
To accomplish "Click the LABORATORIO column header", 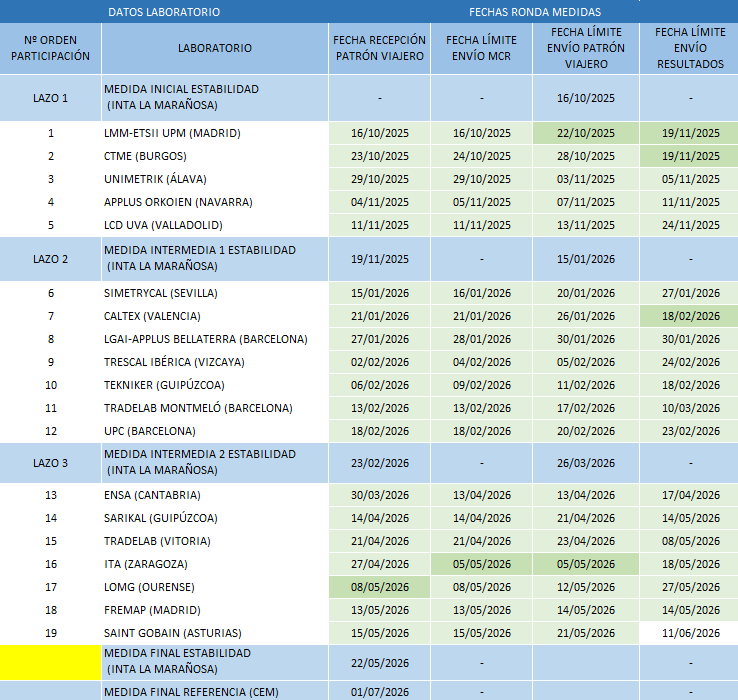I will point(215,48).
